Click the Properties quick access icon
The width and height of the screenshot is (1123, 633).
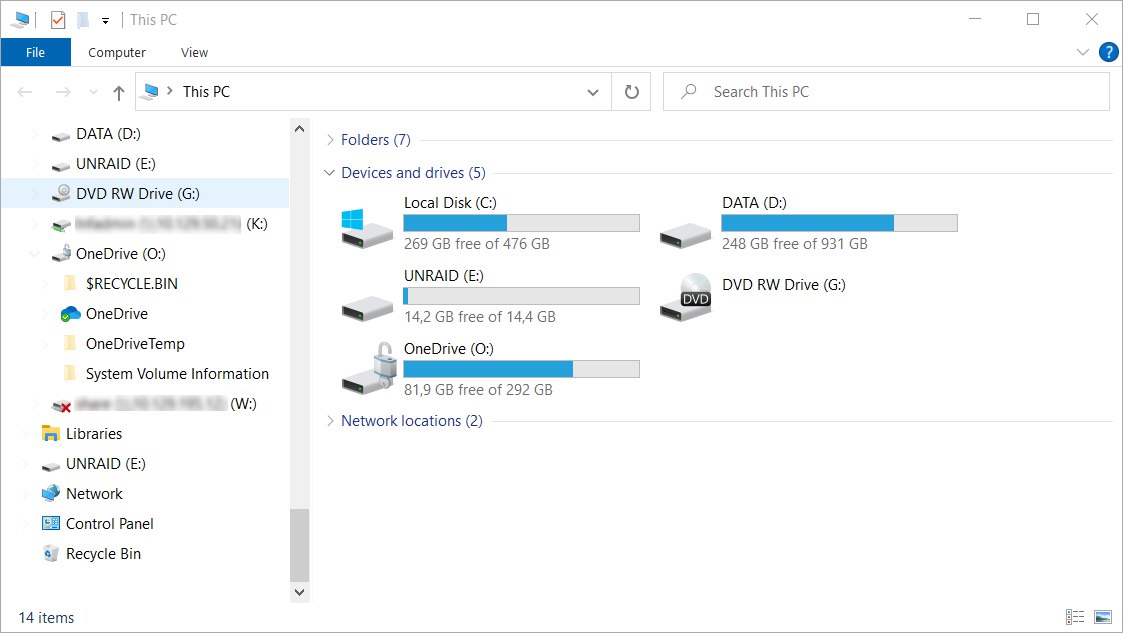[x=58, y=20]
